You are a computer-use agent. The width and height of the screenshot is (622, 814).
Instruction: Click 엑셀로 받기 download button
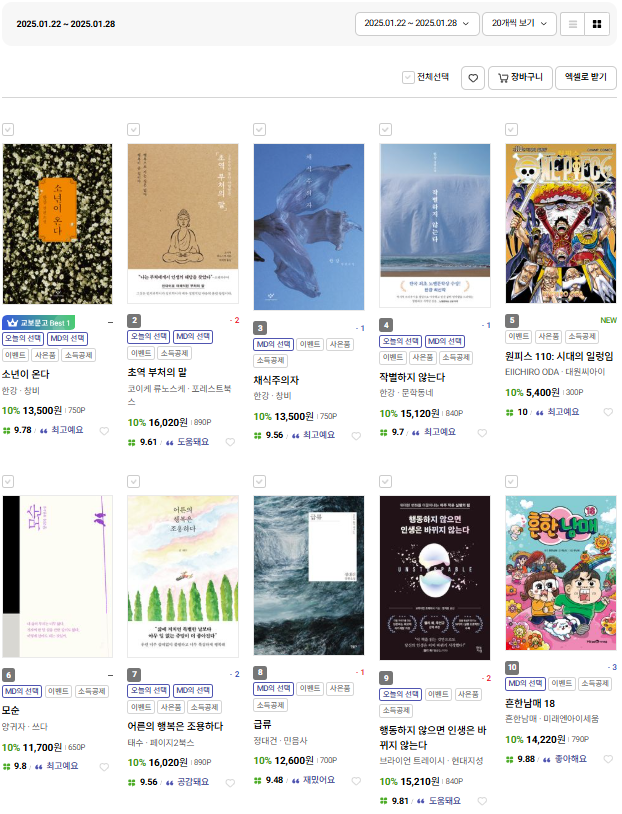click(x=586, y=78)
